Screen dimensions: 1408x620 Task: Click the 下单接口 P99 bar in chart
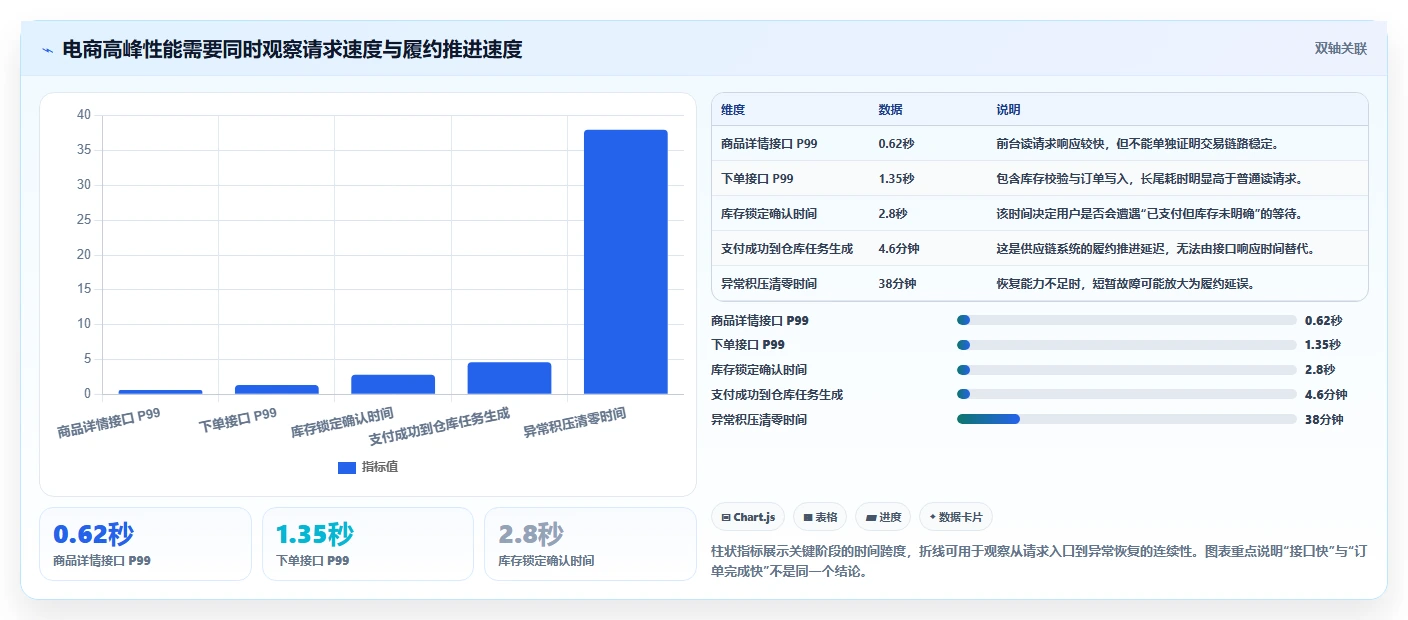click(276, 389)
